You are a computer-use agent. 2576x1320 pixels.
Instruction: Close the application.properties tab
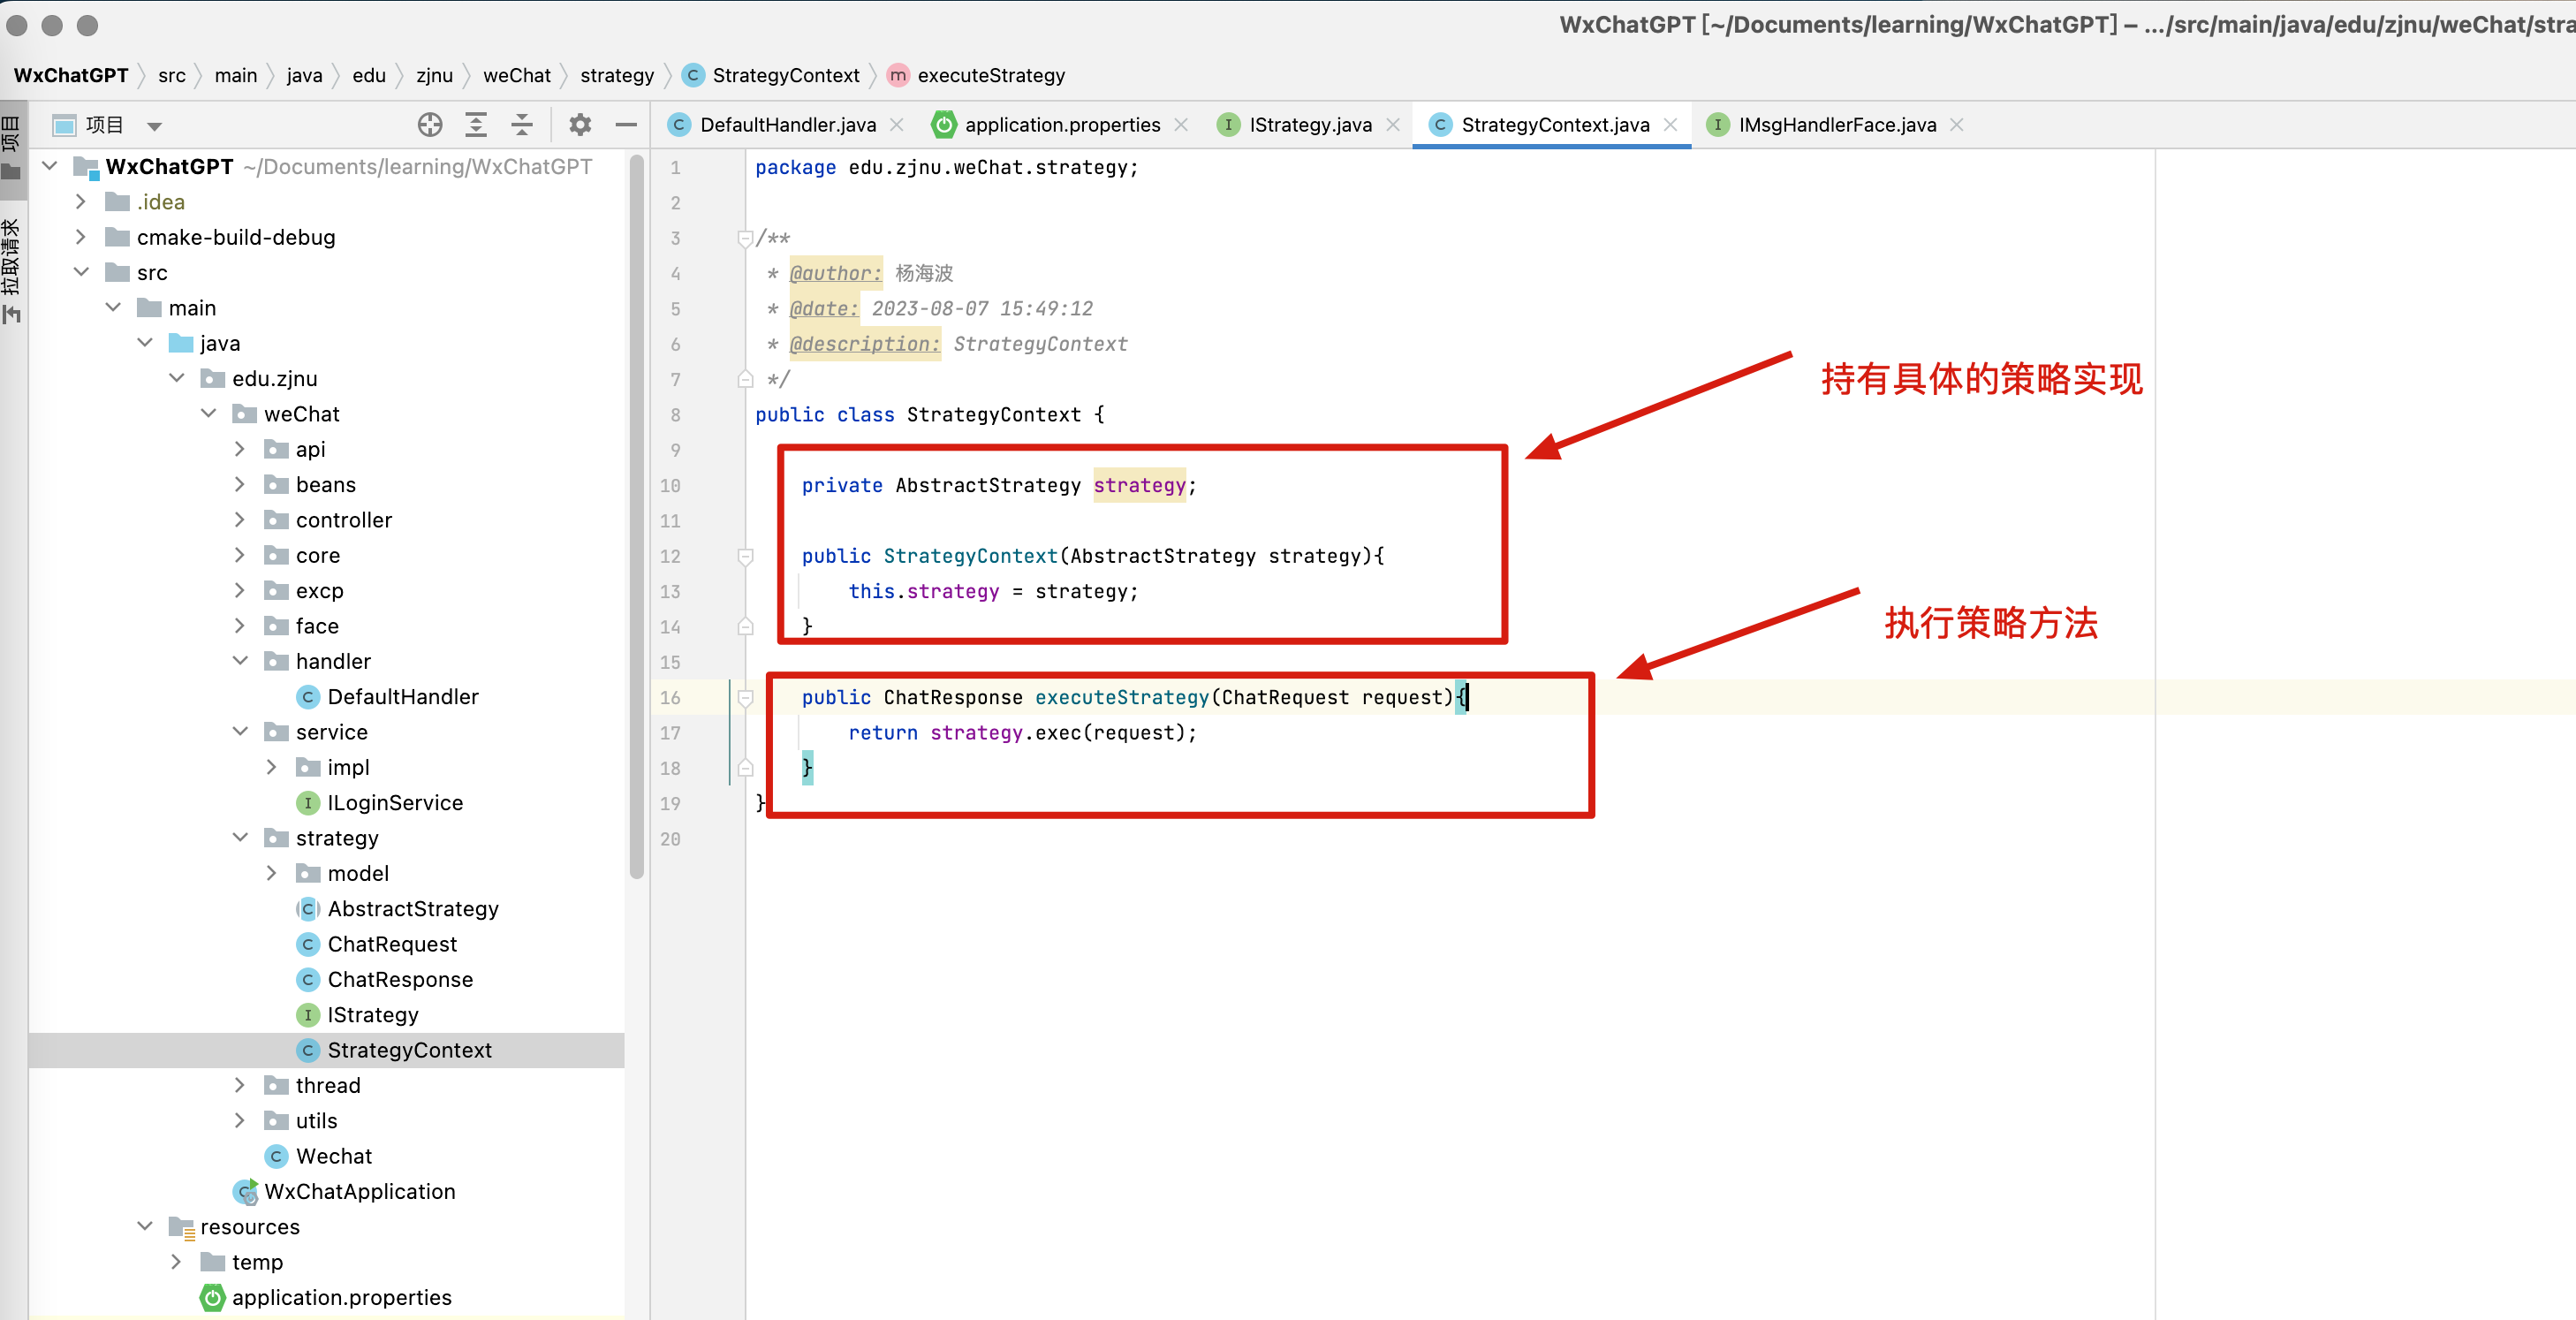[x=1181, y=125]
